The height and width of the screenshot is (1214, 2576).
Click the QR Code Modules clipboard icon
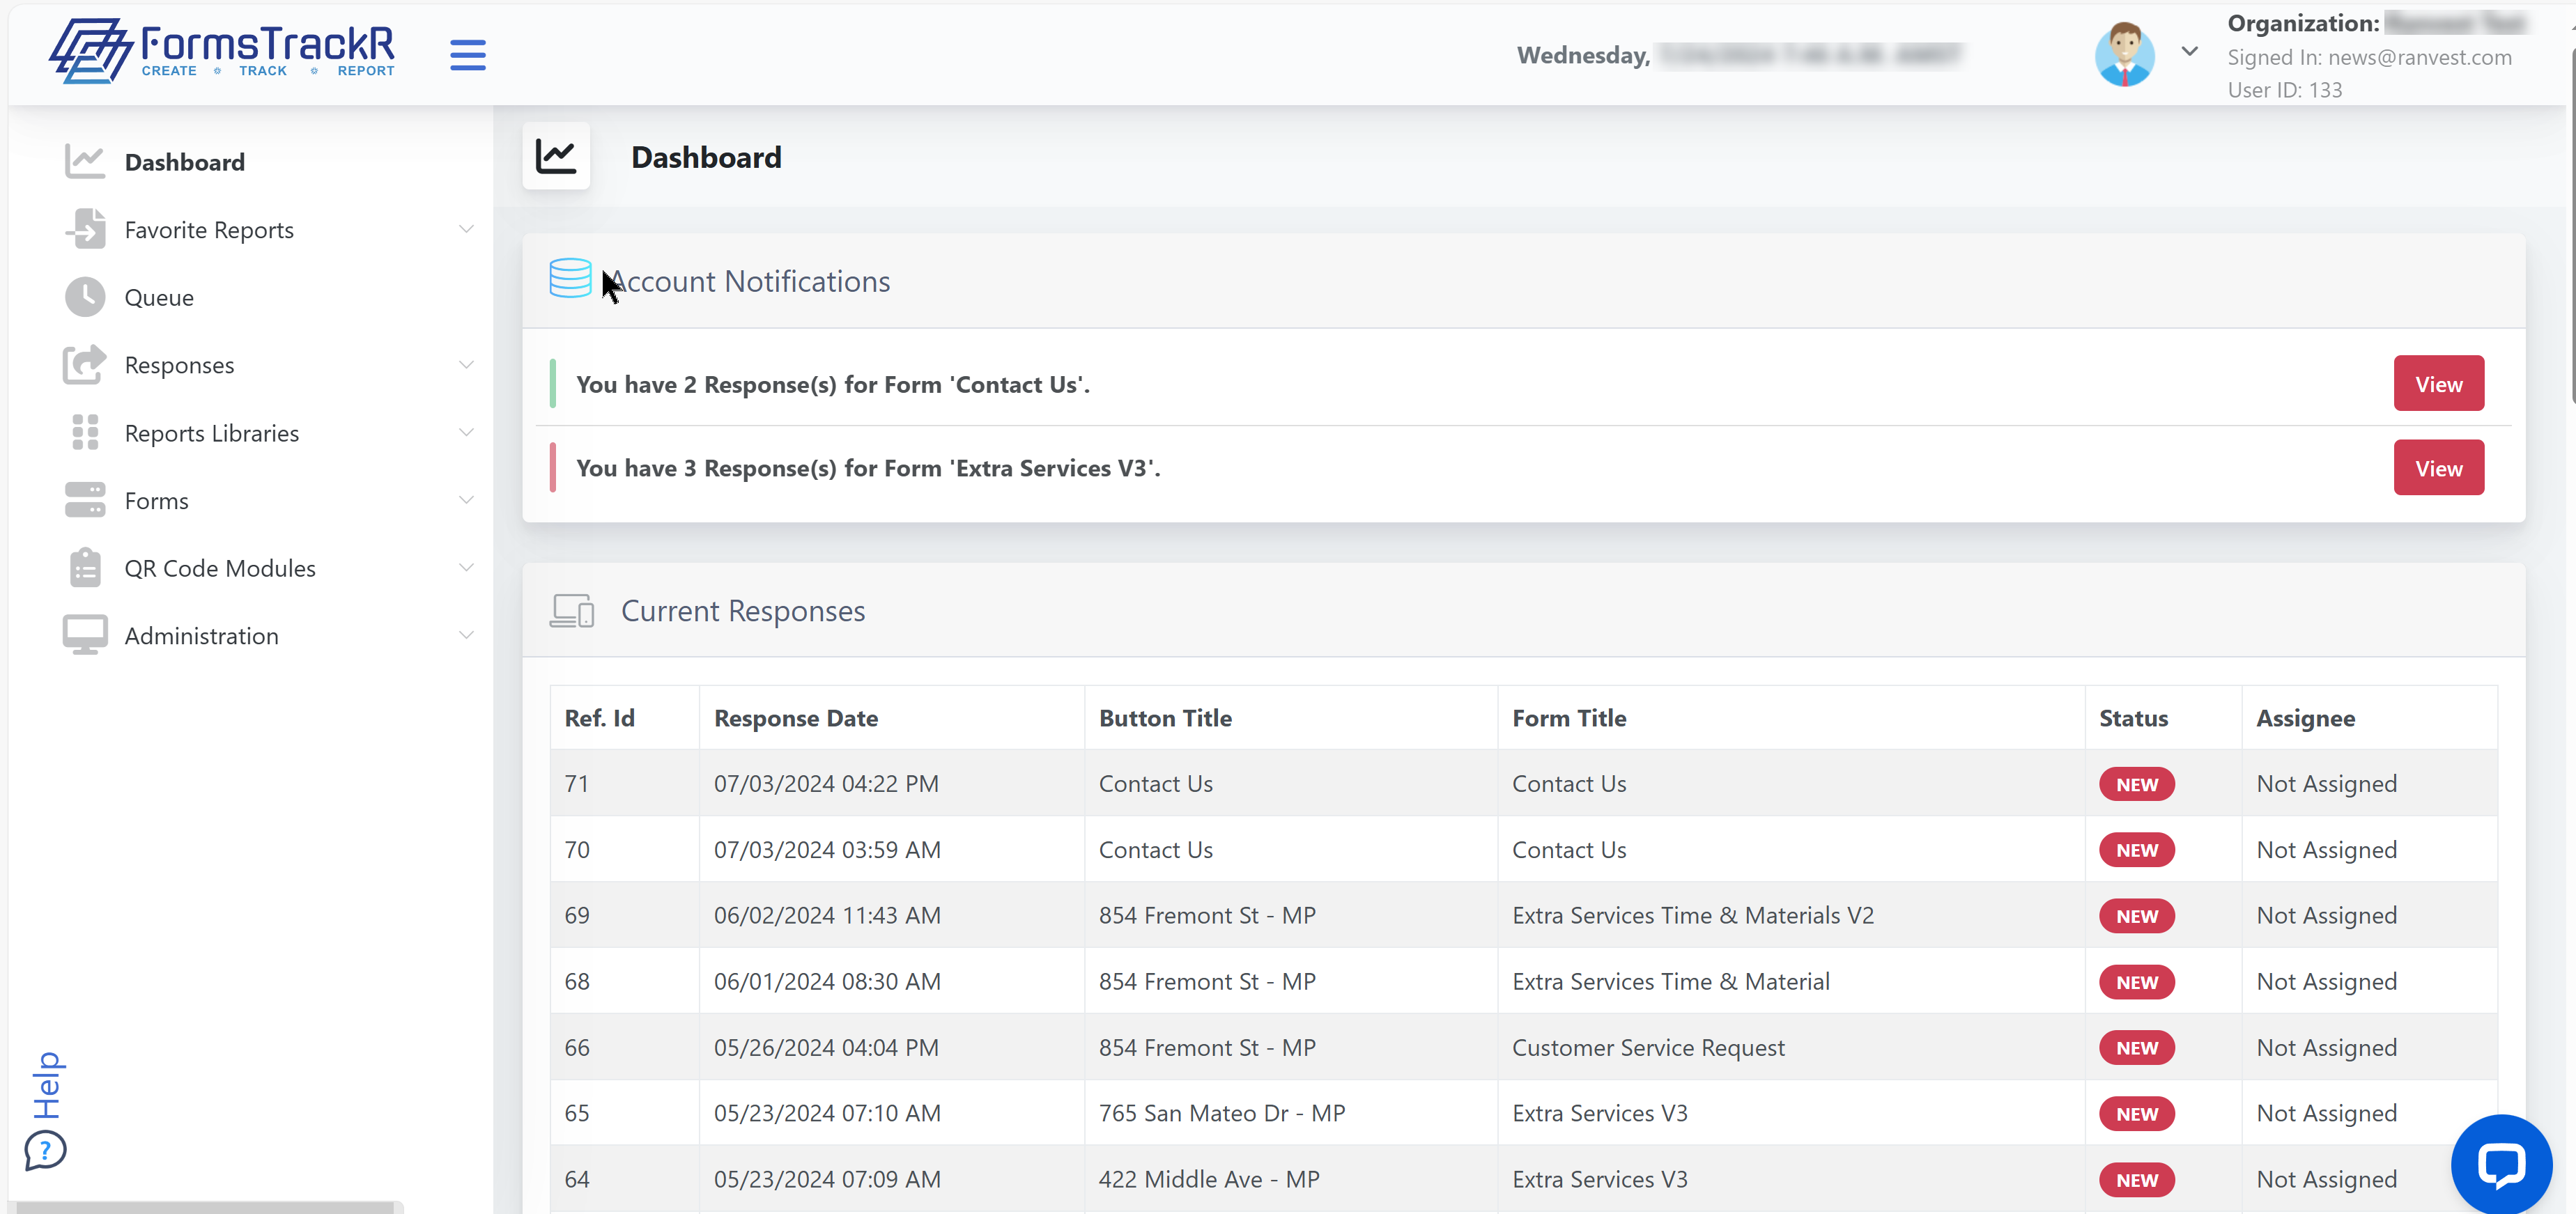[85, 567]
